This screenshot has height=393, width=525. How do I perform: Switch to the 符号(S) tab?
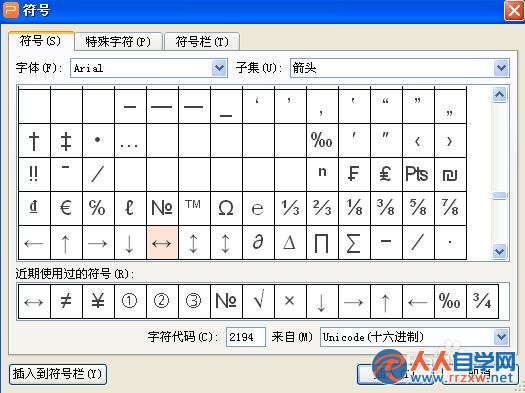tap(41, 41)
